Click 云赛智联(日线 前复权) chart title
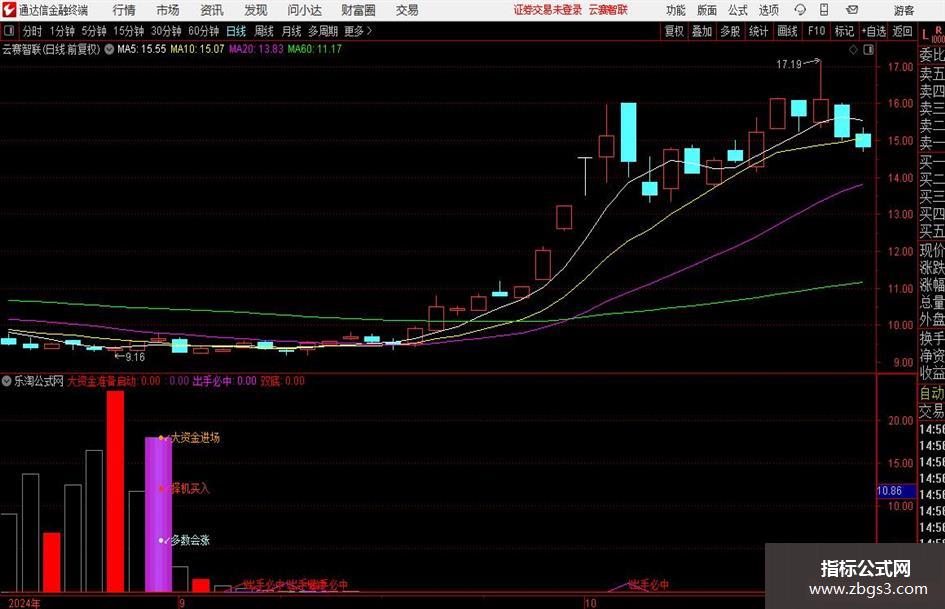The height and width of the screenshot is (609, 945). coord(51,49)
